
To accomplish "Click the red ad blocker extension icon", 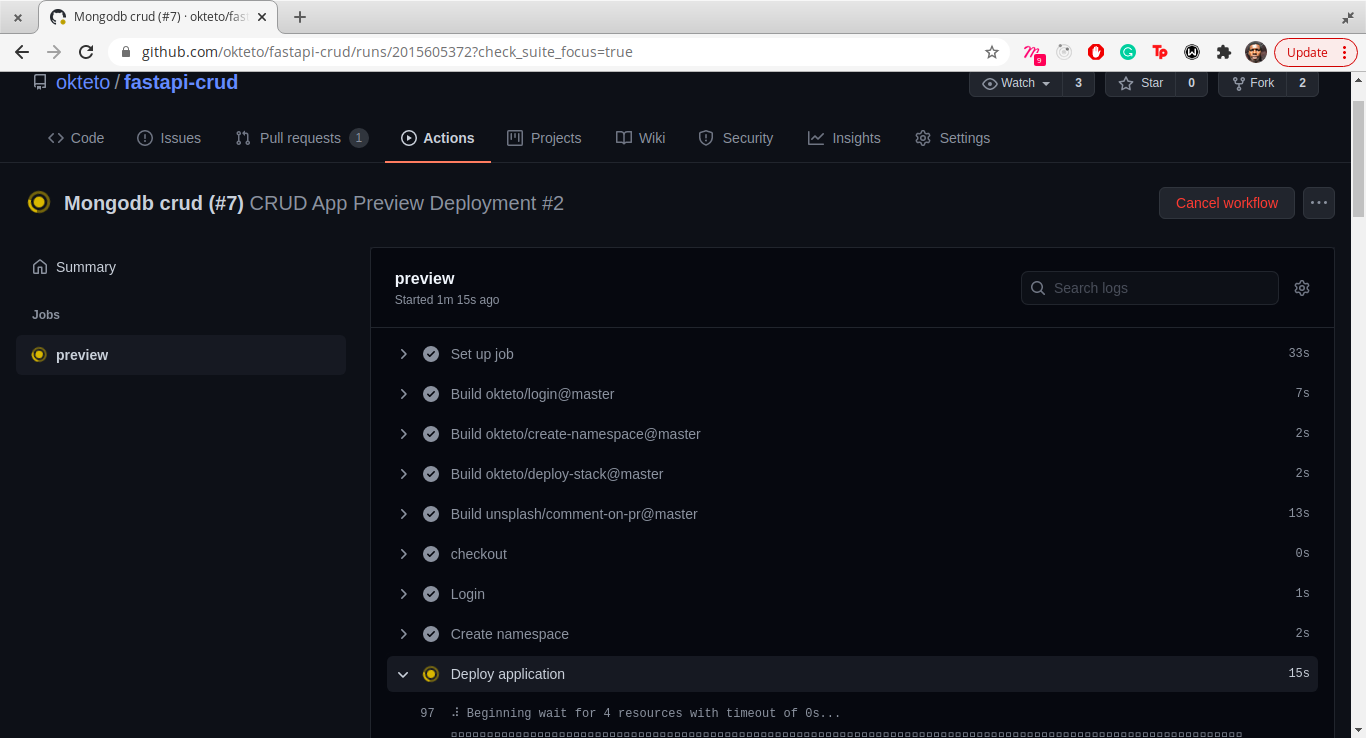I will (1096, 52).
